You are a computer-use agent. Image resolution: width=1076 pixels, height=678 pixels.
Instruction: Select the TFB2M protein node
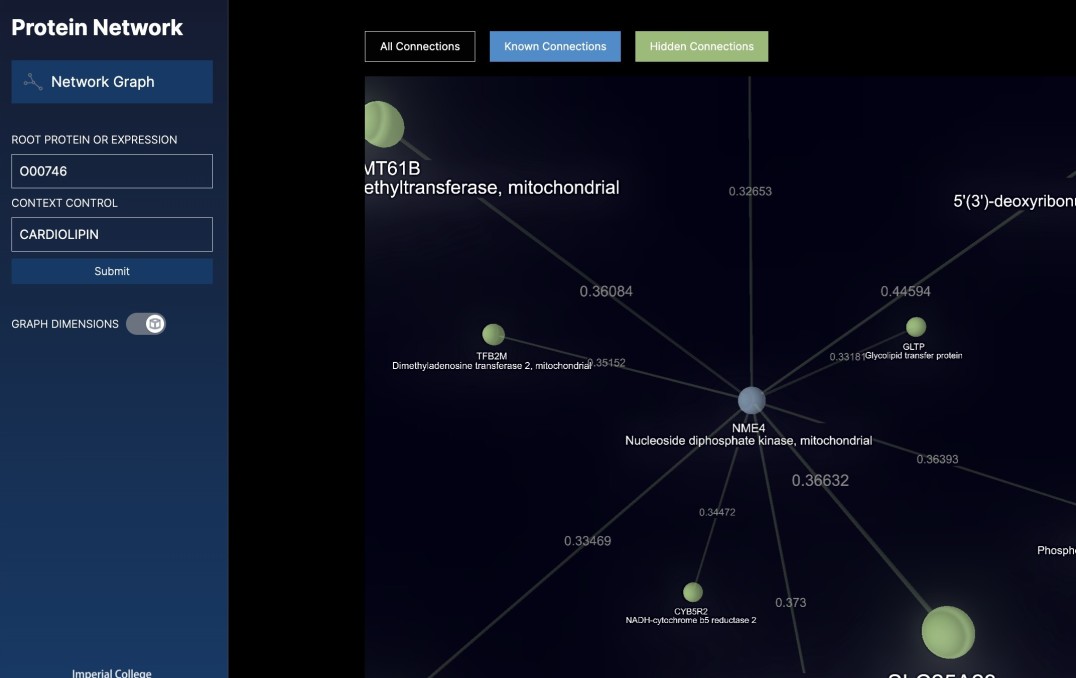(x=493, y=334)
